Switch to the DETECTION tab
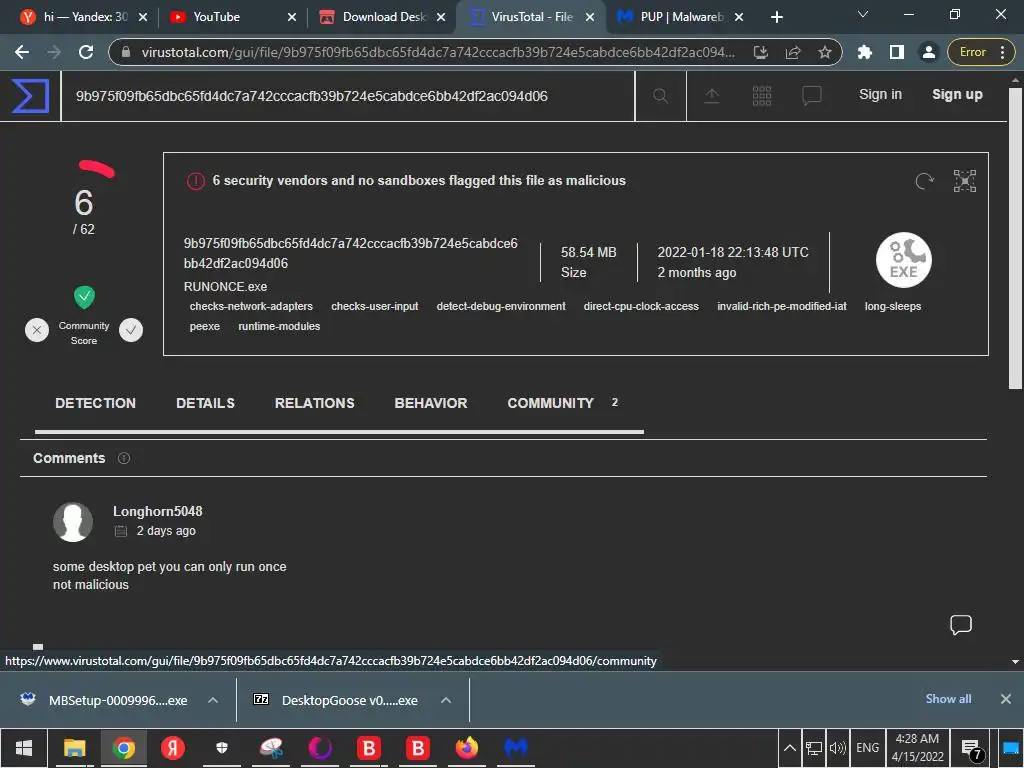 [x=95, y=404]
